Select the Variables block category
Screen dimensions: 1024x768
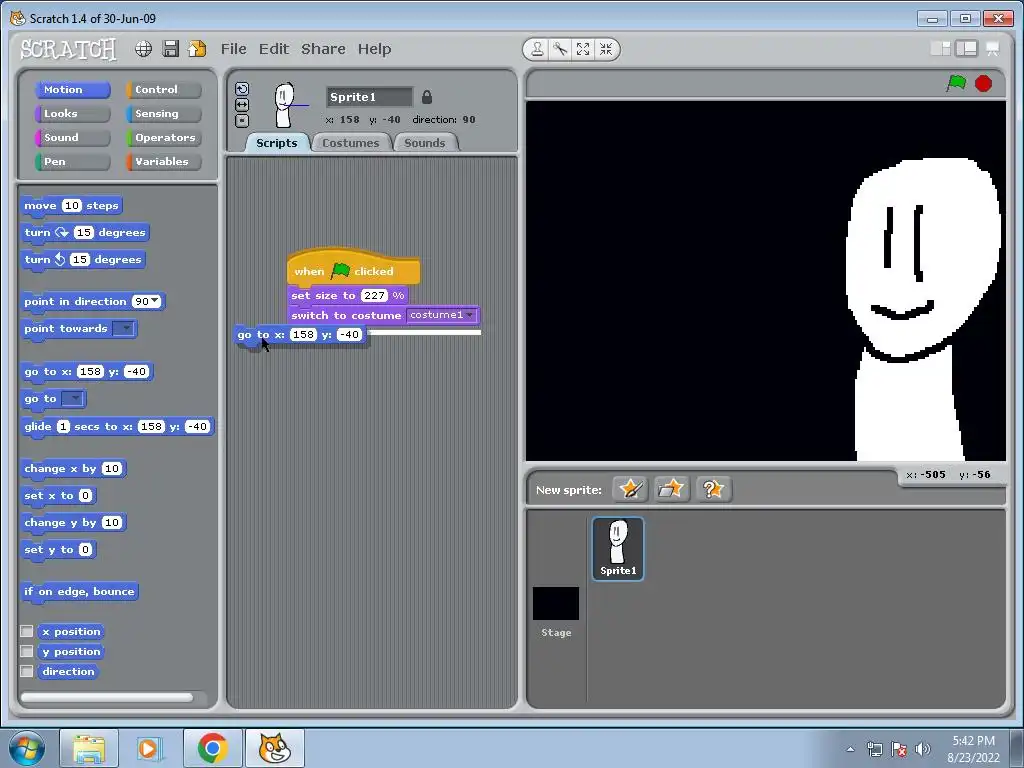coord(163,162)
